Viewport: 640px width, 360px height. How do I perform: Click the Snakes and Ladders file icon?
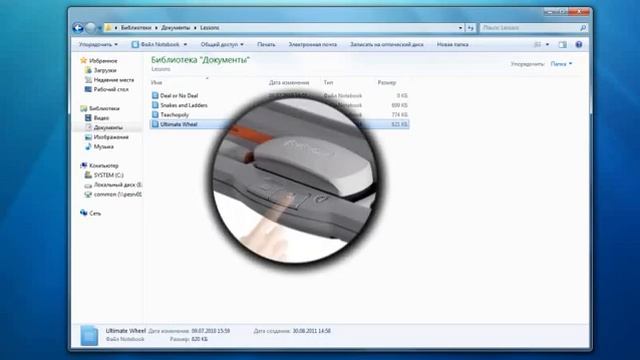155,105
